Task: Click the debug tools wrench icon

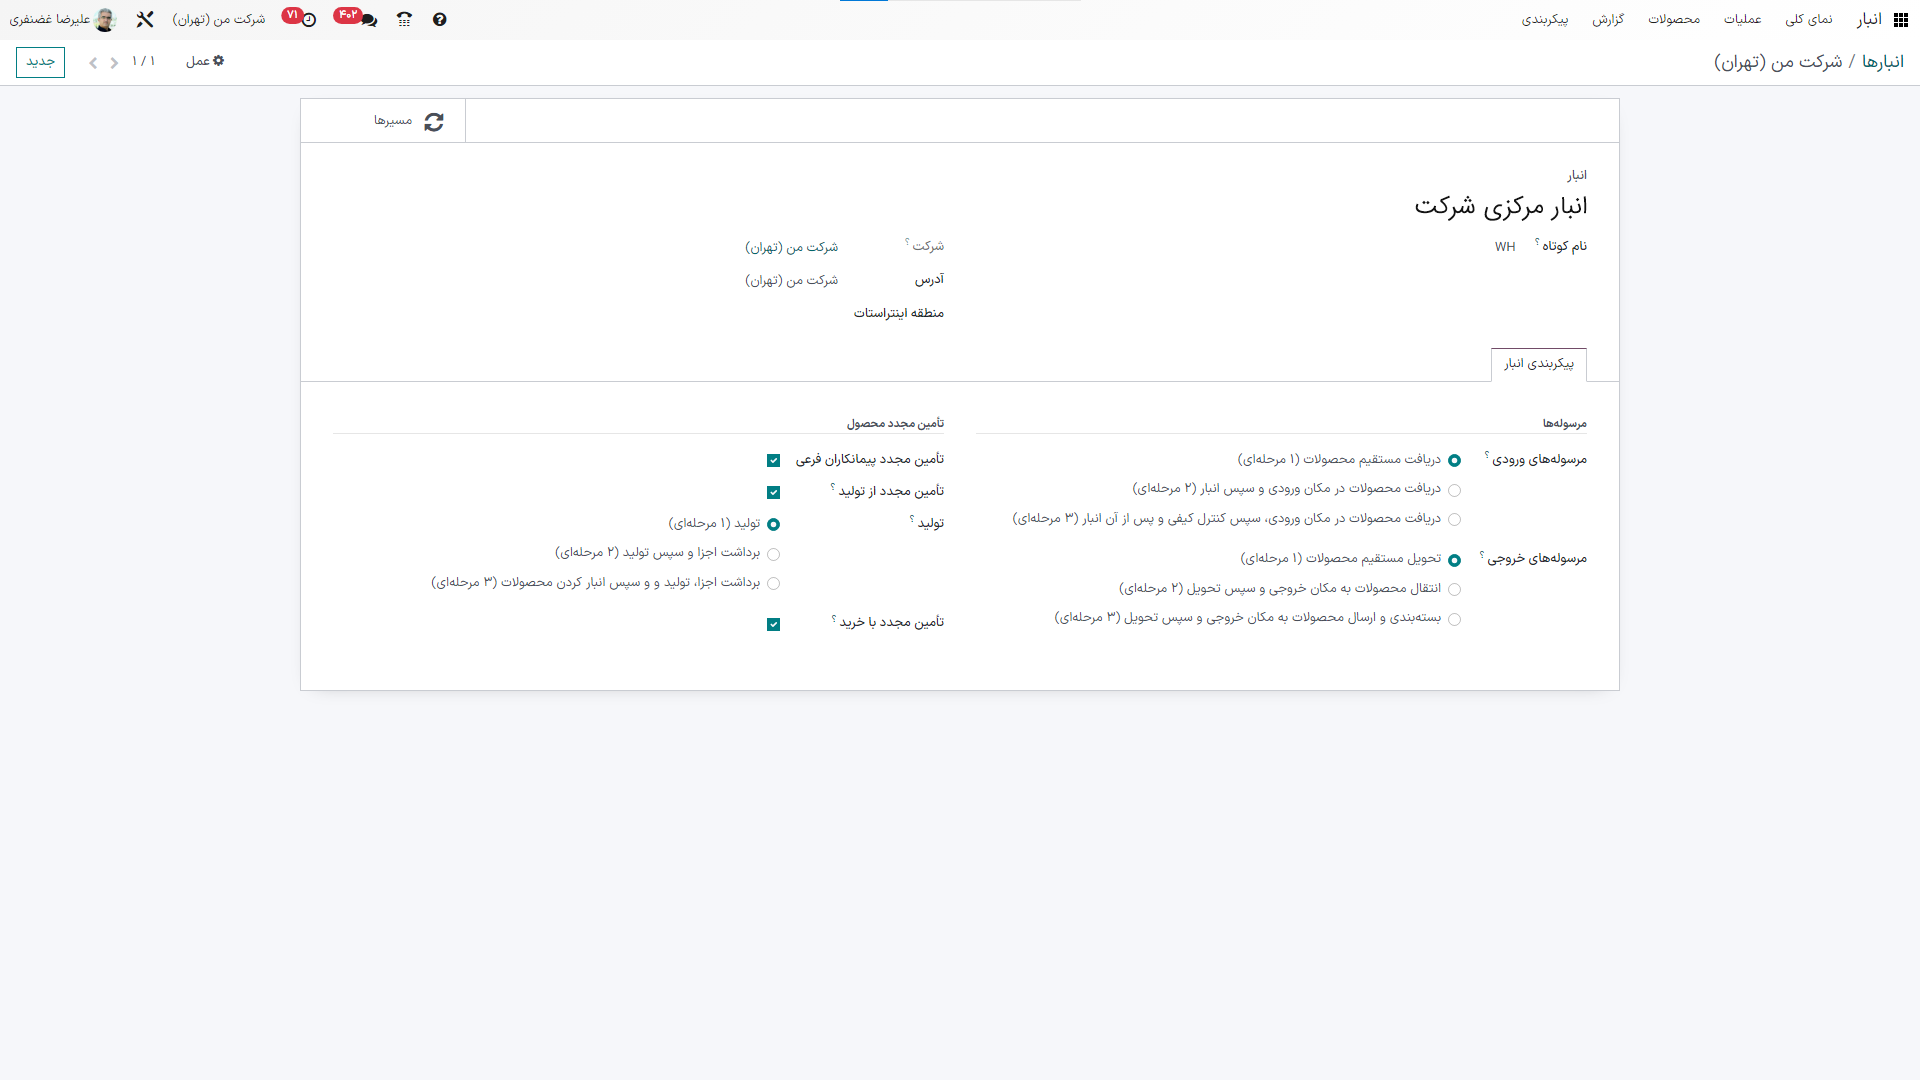Action: point(145,20)
